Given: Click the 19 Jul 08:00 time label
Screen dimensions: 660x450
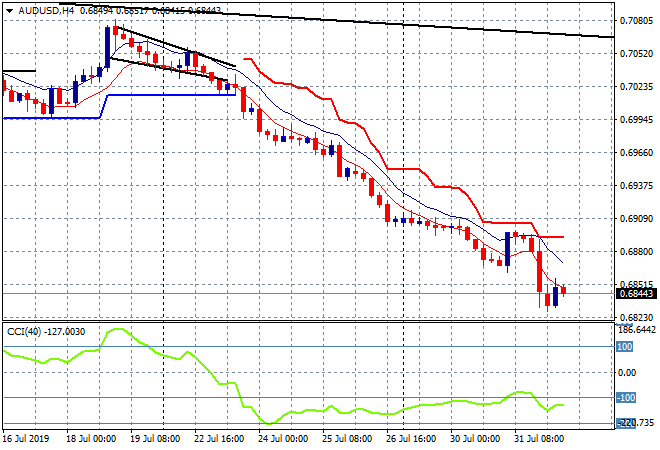Looking at the screenshot, I should pos(155,439).
